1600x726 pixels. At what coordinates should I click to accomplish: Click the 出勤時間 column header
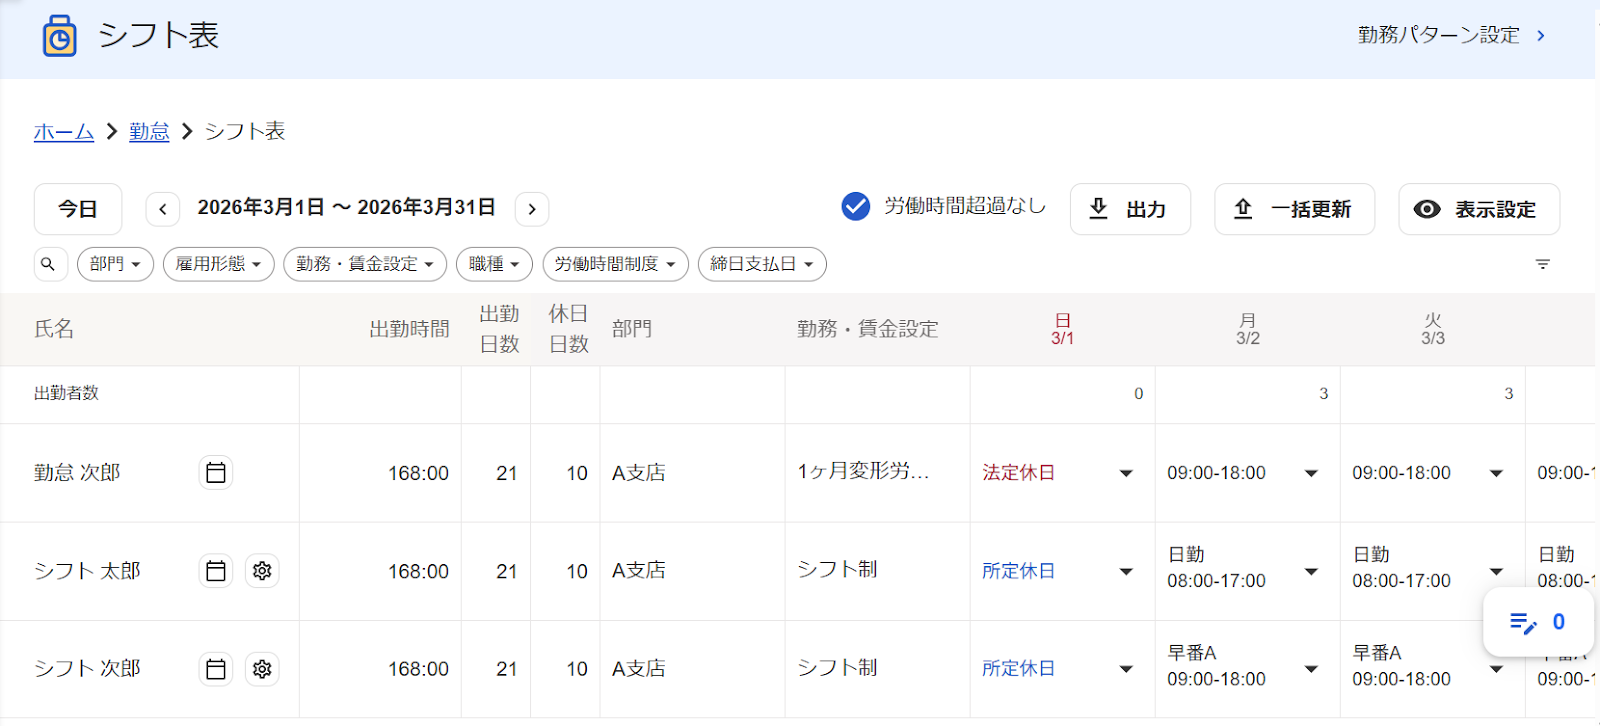coord(409,329)
